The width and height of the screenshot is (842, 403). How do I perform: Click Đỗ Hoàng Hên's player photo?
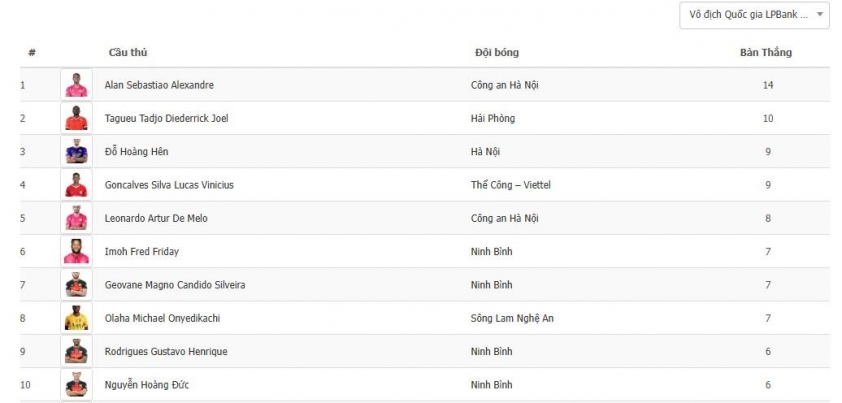76,152
